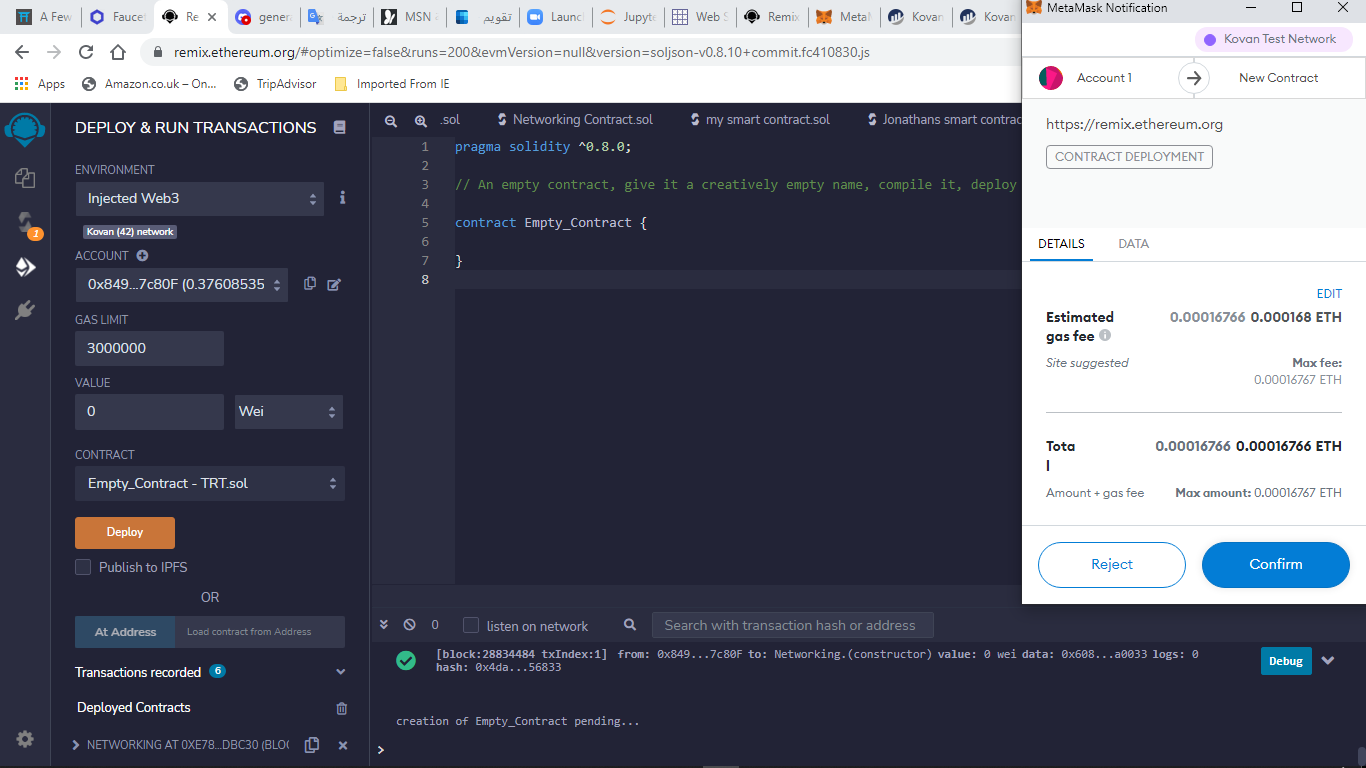Click the Gas Limit input field
The image size is (1366, 768).
tap(149, 348)
